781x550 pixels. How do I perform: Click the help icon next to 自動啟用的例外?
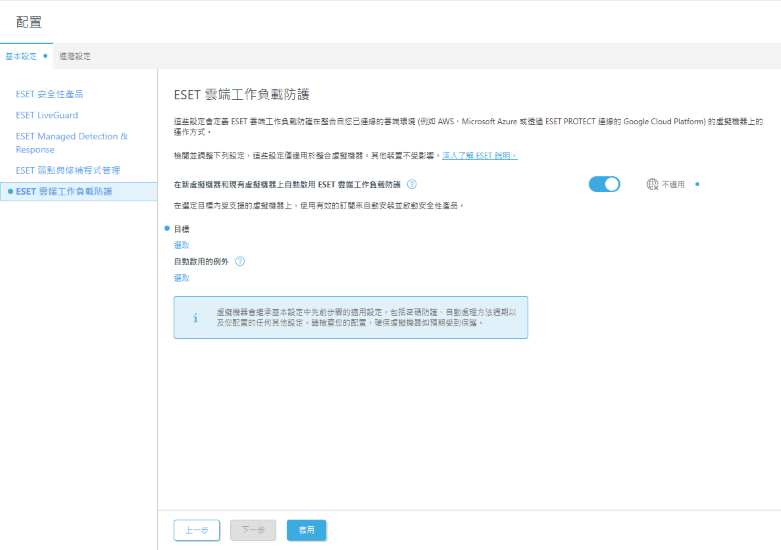coord(240,261)
